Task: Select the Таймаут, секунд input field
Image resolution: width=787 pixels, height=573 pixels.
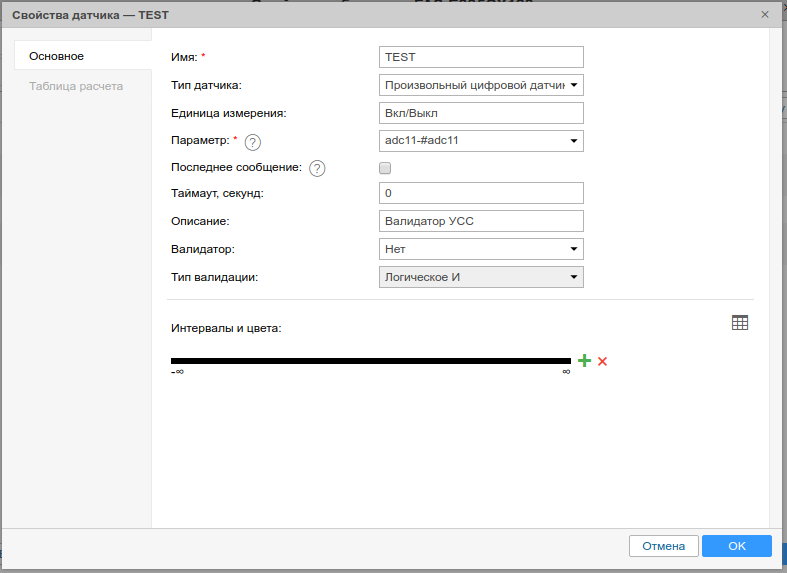Action: pyautogui.click(x=481, y=193)
